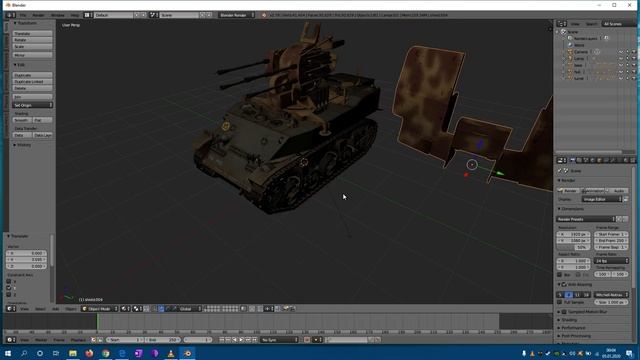Click the auto keyframe record button
This screenshot has width=640, height=360.
[x=307, y=340]
